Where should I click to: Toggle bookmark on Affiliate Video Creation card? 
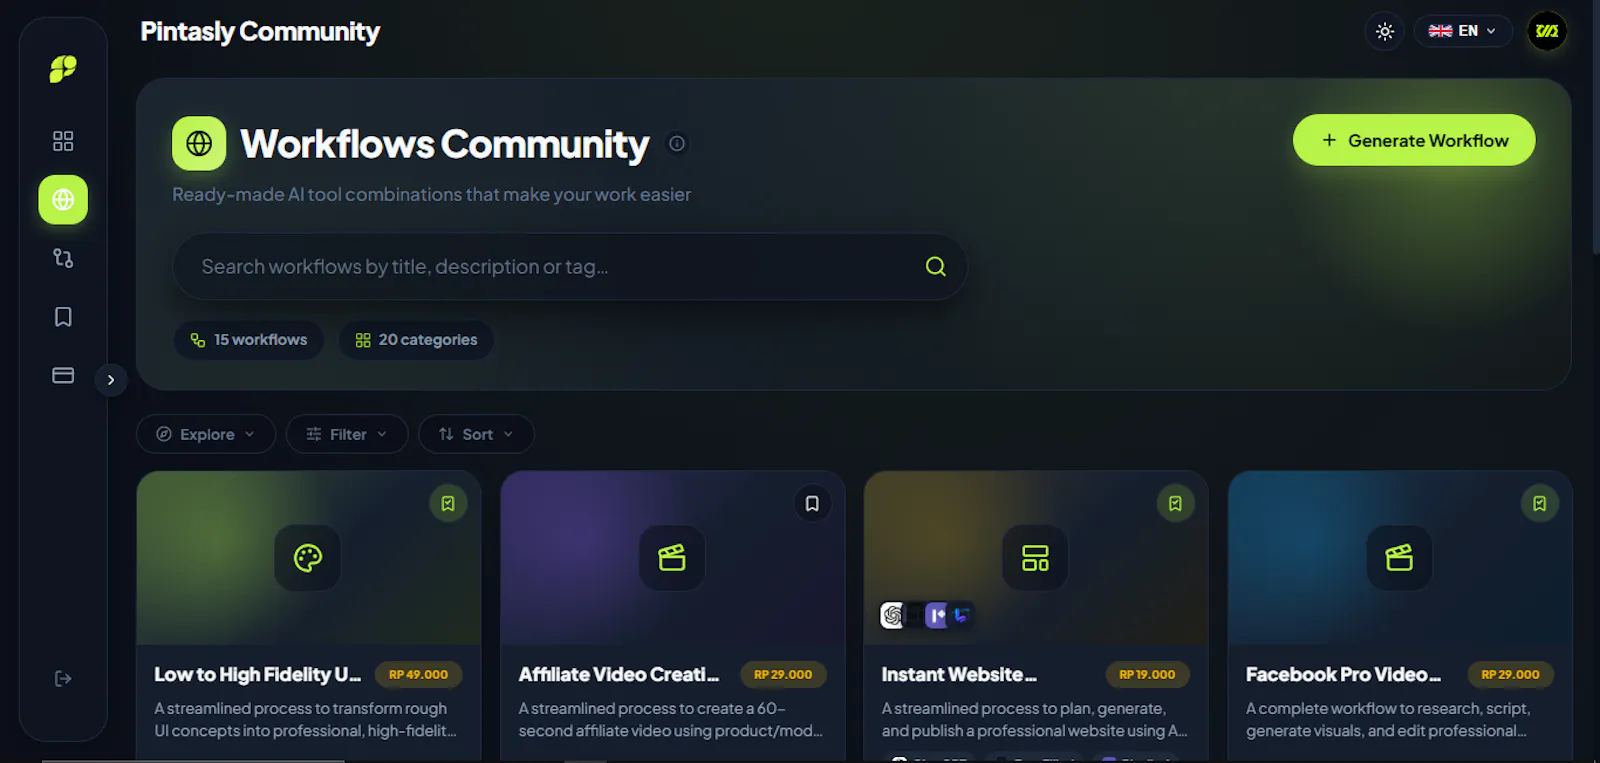point(812,504)
